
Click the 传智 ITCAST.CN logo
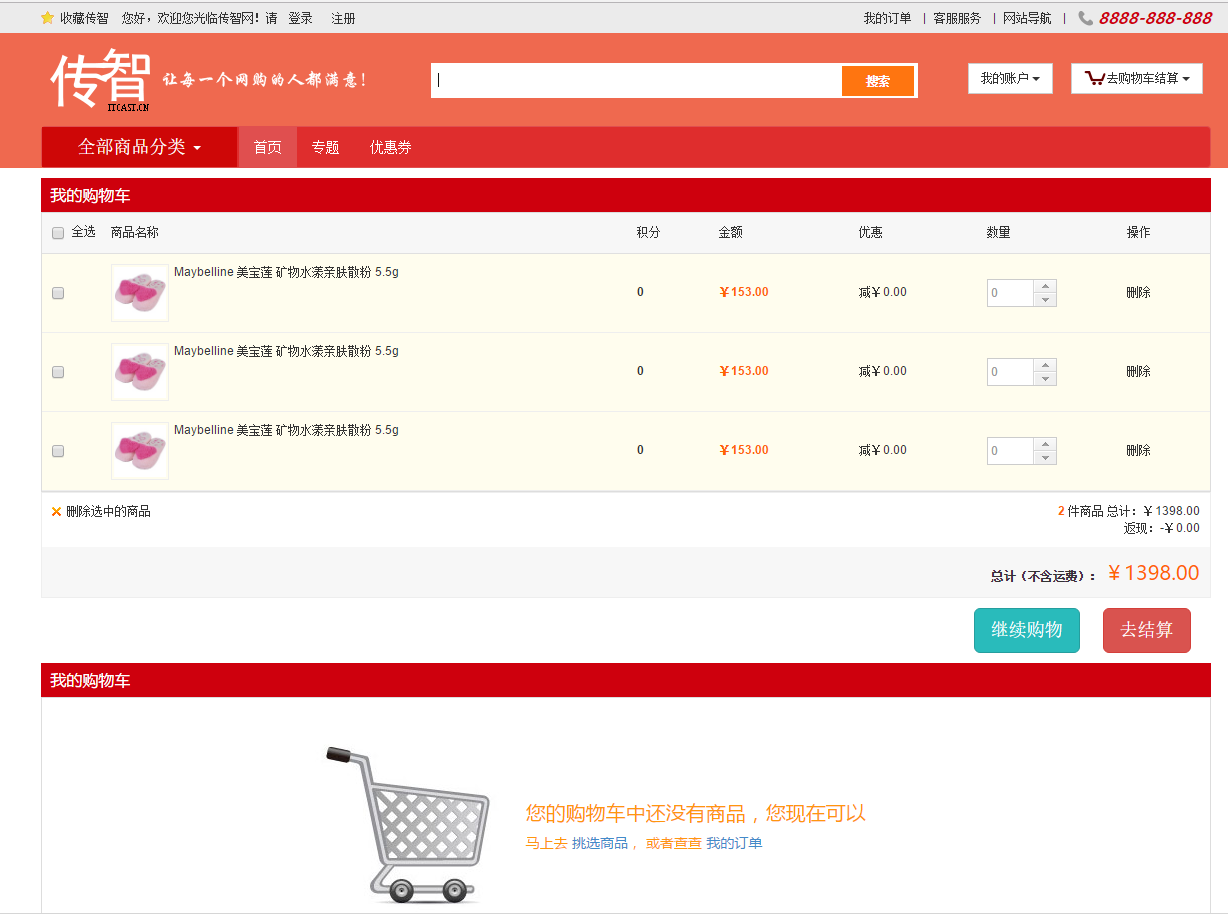coord(100,78)
